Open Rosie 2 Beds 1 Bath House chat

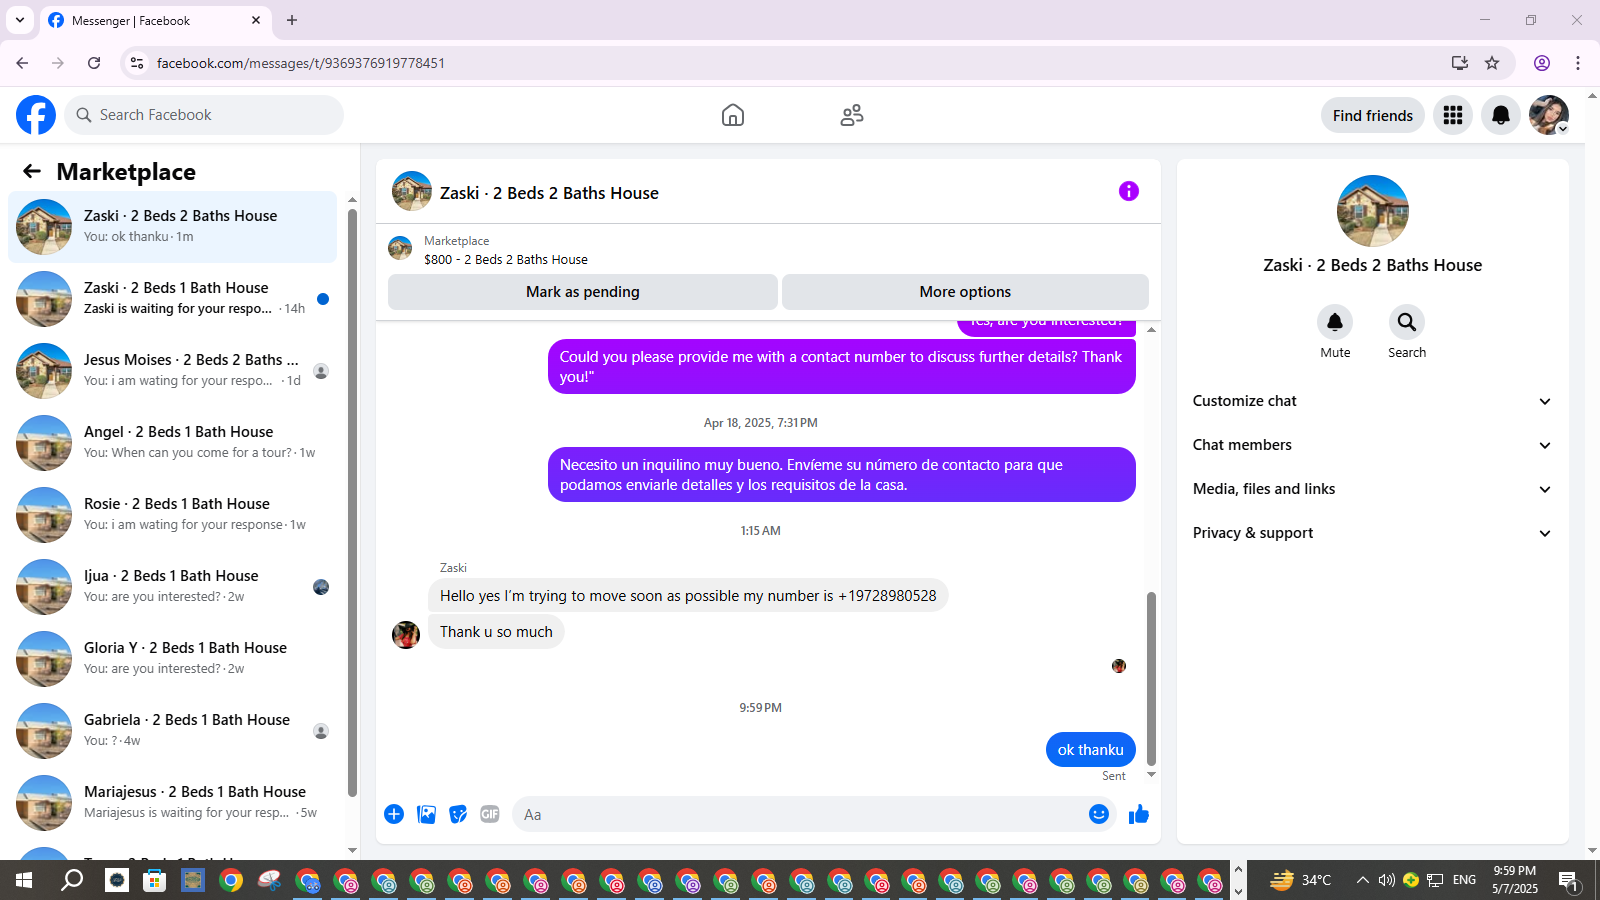173,515
